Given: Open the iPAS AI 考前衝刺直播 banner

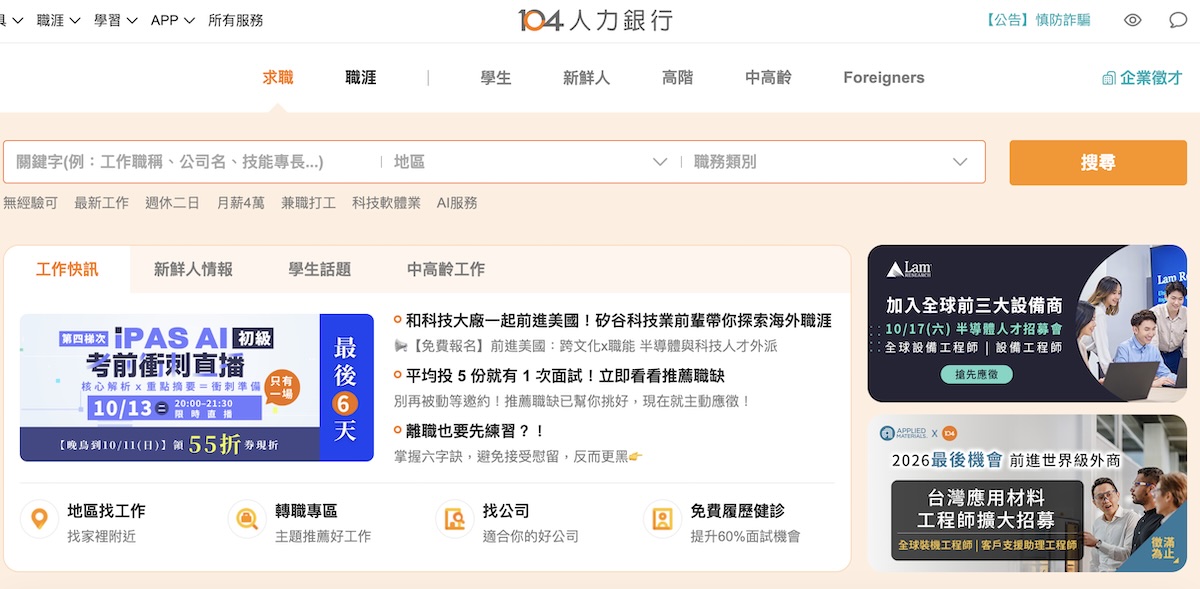Looking at the screenshot, I should (x=197, y=388).
